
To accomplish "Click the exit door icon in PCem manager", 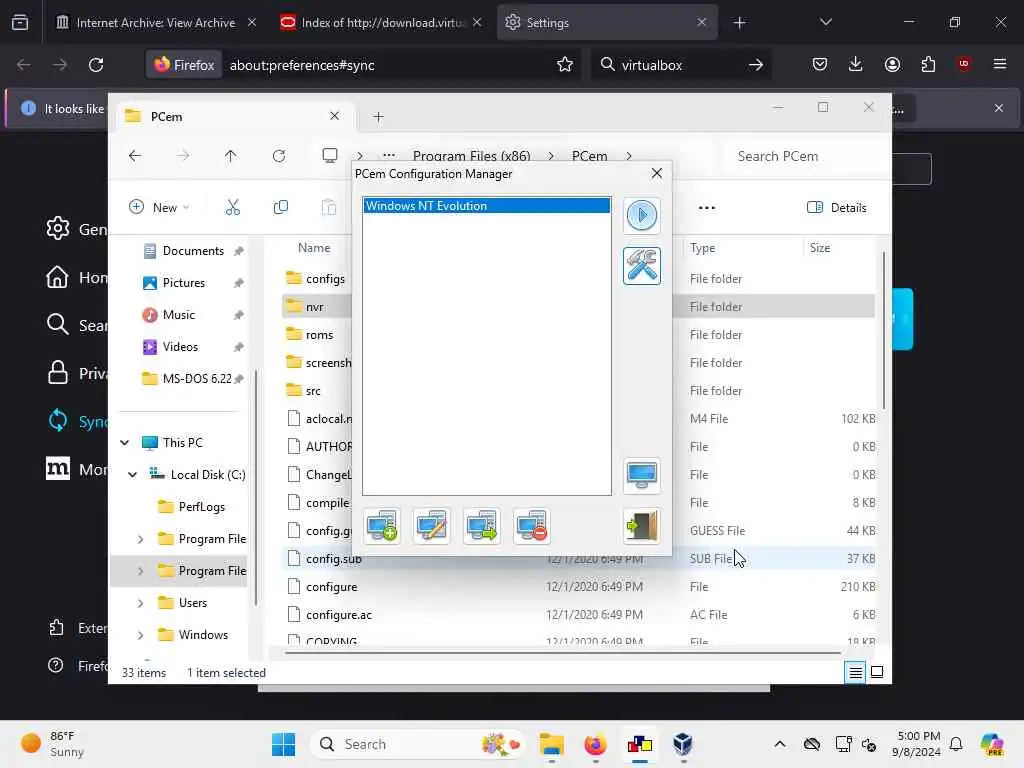I will 641,526.
